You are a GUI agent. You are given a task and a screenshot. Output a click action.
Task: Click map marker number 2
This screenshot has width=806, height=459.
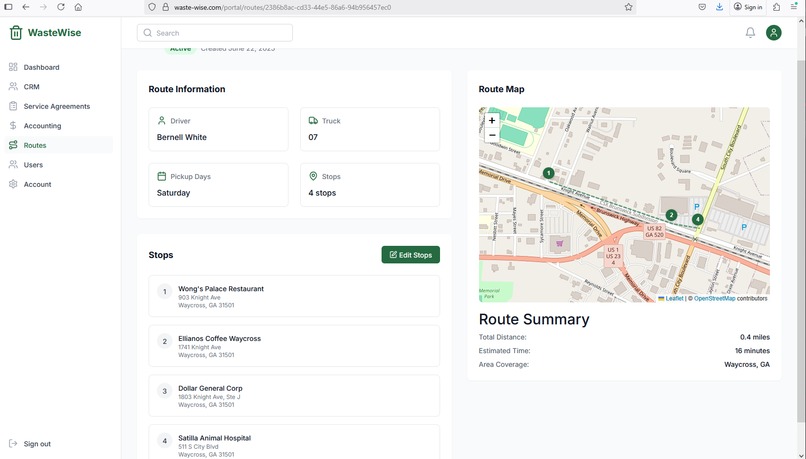pos(671,215)
